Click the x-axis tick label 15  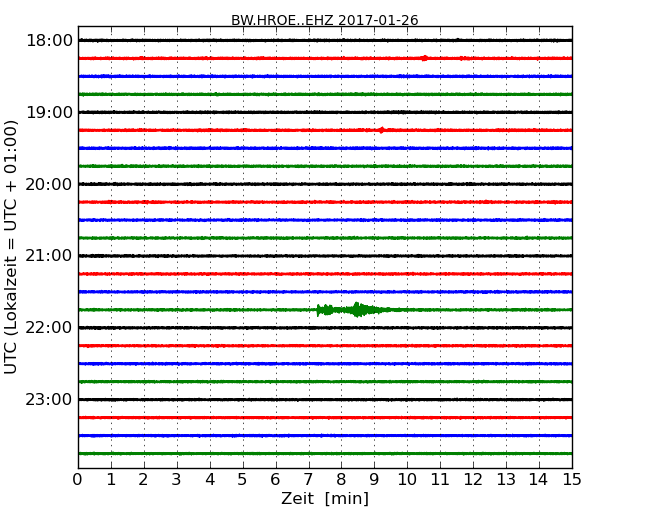click(572, 479)
